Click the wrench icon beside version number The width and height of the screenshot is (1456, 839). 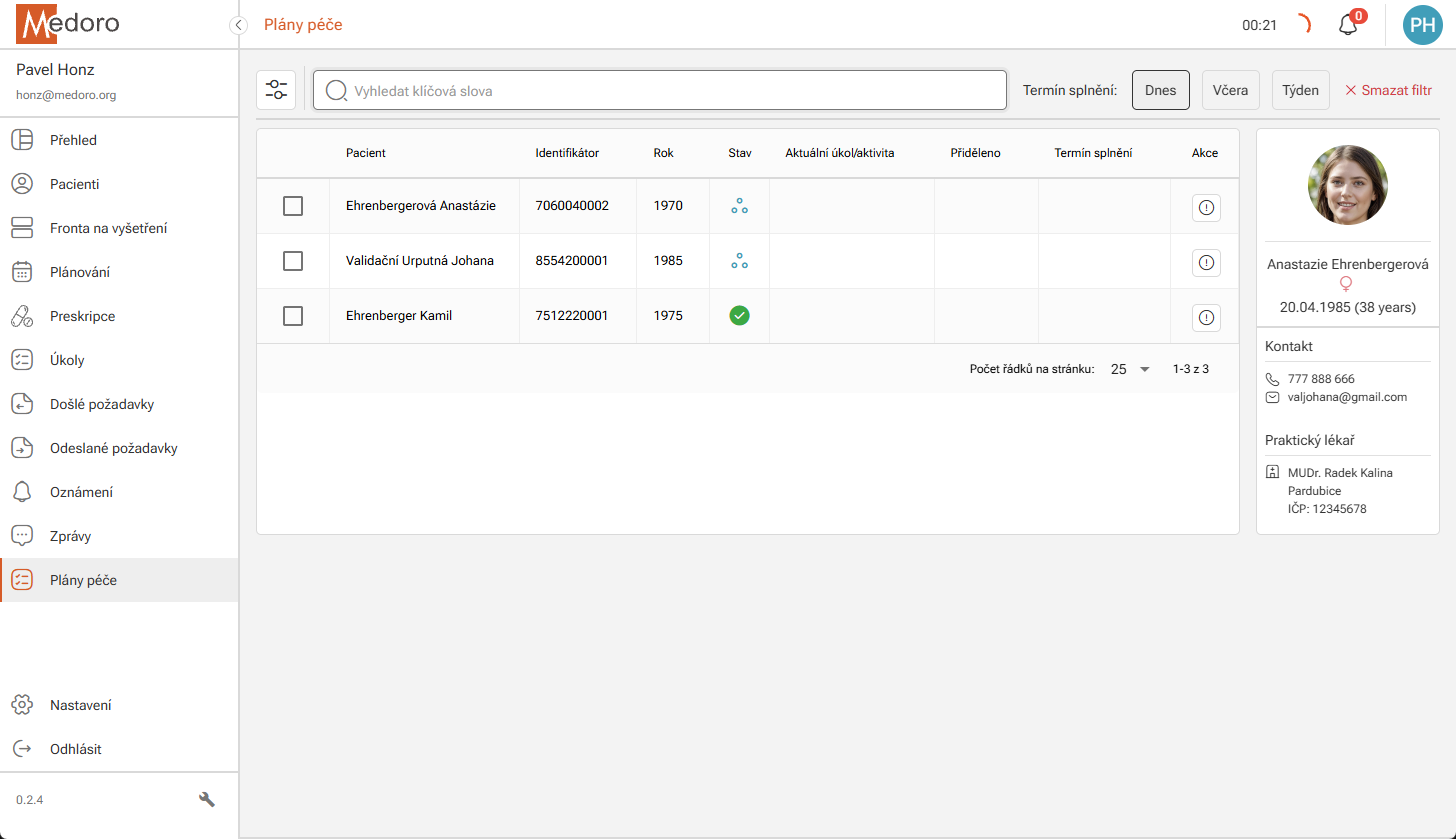(207, 799)
